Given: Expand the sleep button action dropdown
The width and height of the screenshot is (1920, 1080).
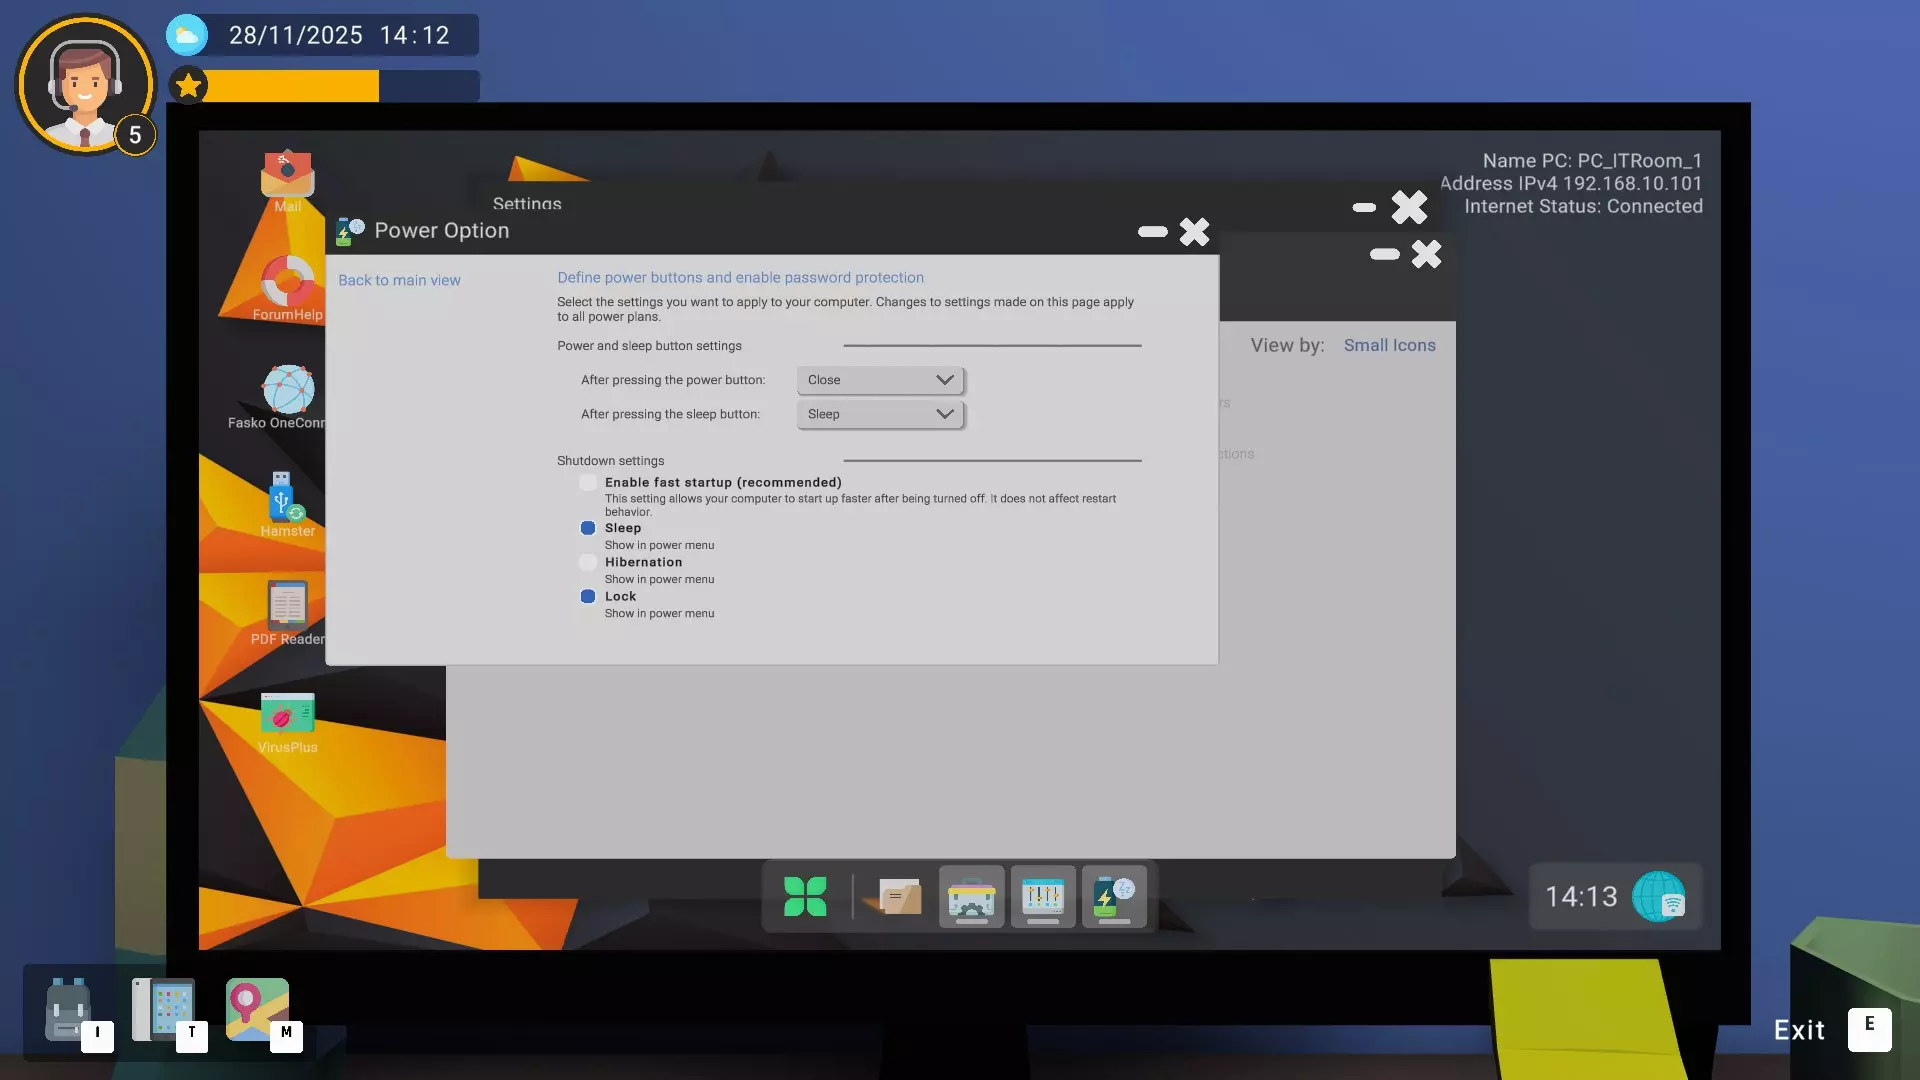Looking at the screenshot, I should (x=880, y=414).
